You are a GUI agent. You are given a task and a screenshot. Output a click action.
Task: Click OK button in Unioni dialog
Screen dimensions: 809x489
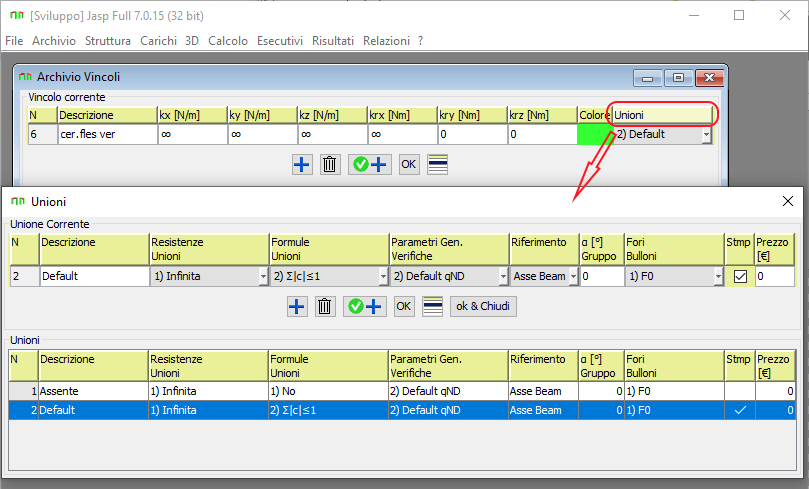(x=403, y=306)
